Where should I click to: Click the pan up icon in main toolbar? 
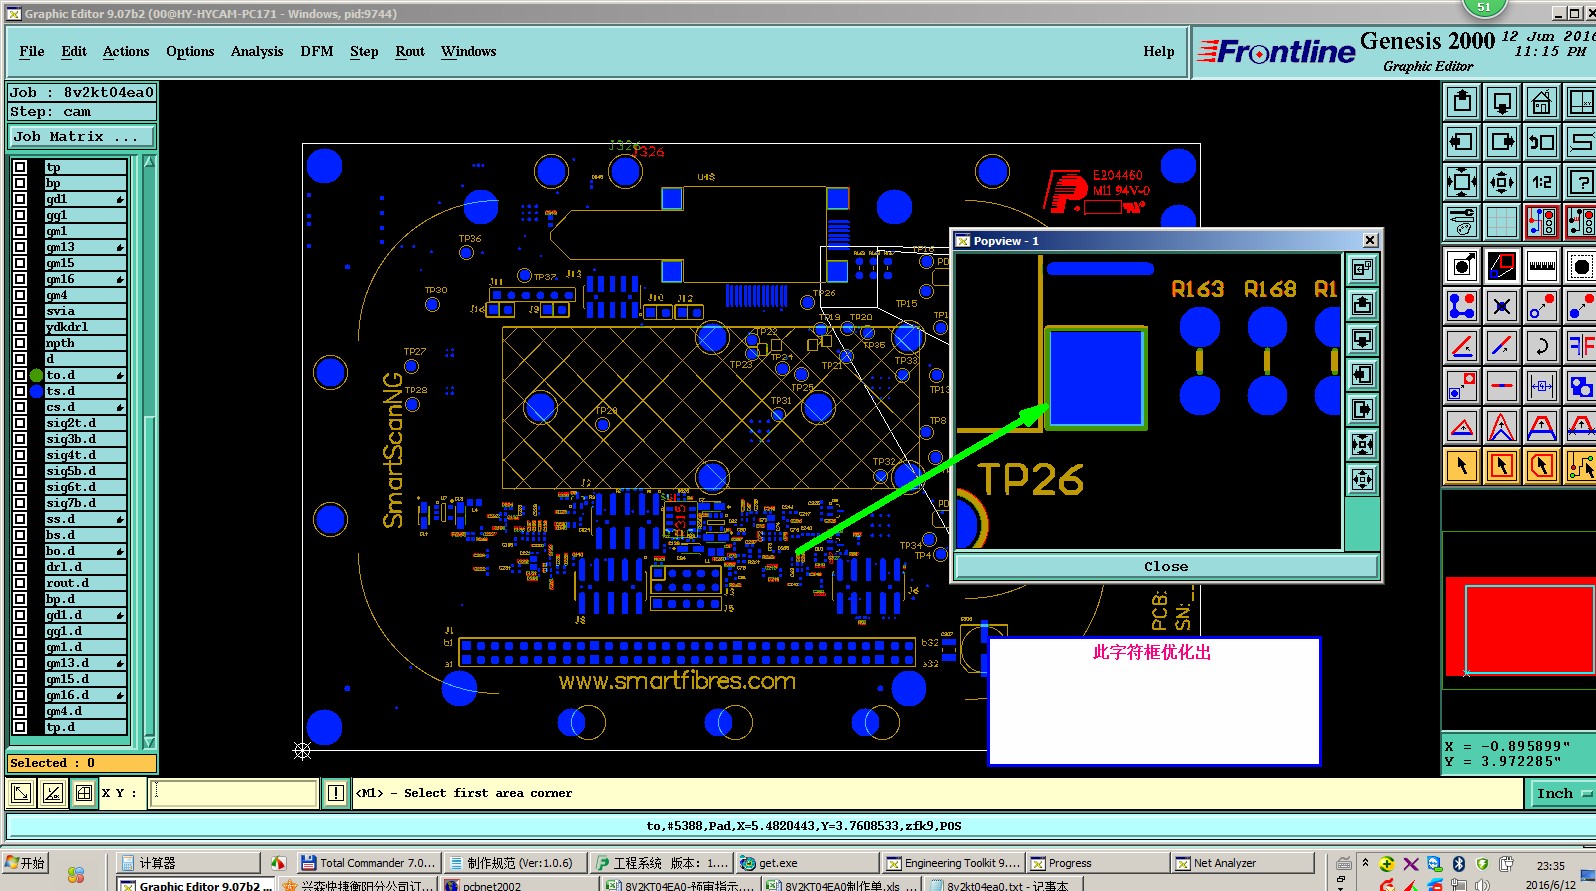pyautogui.click(x=1462, y=102)
